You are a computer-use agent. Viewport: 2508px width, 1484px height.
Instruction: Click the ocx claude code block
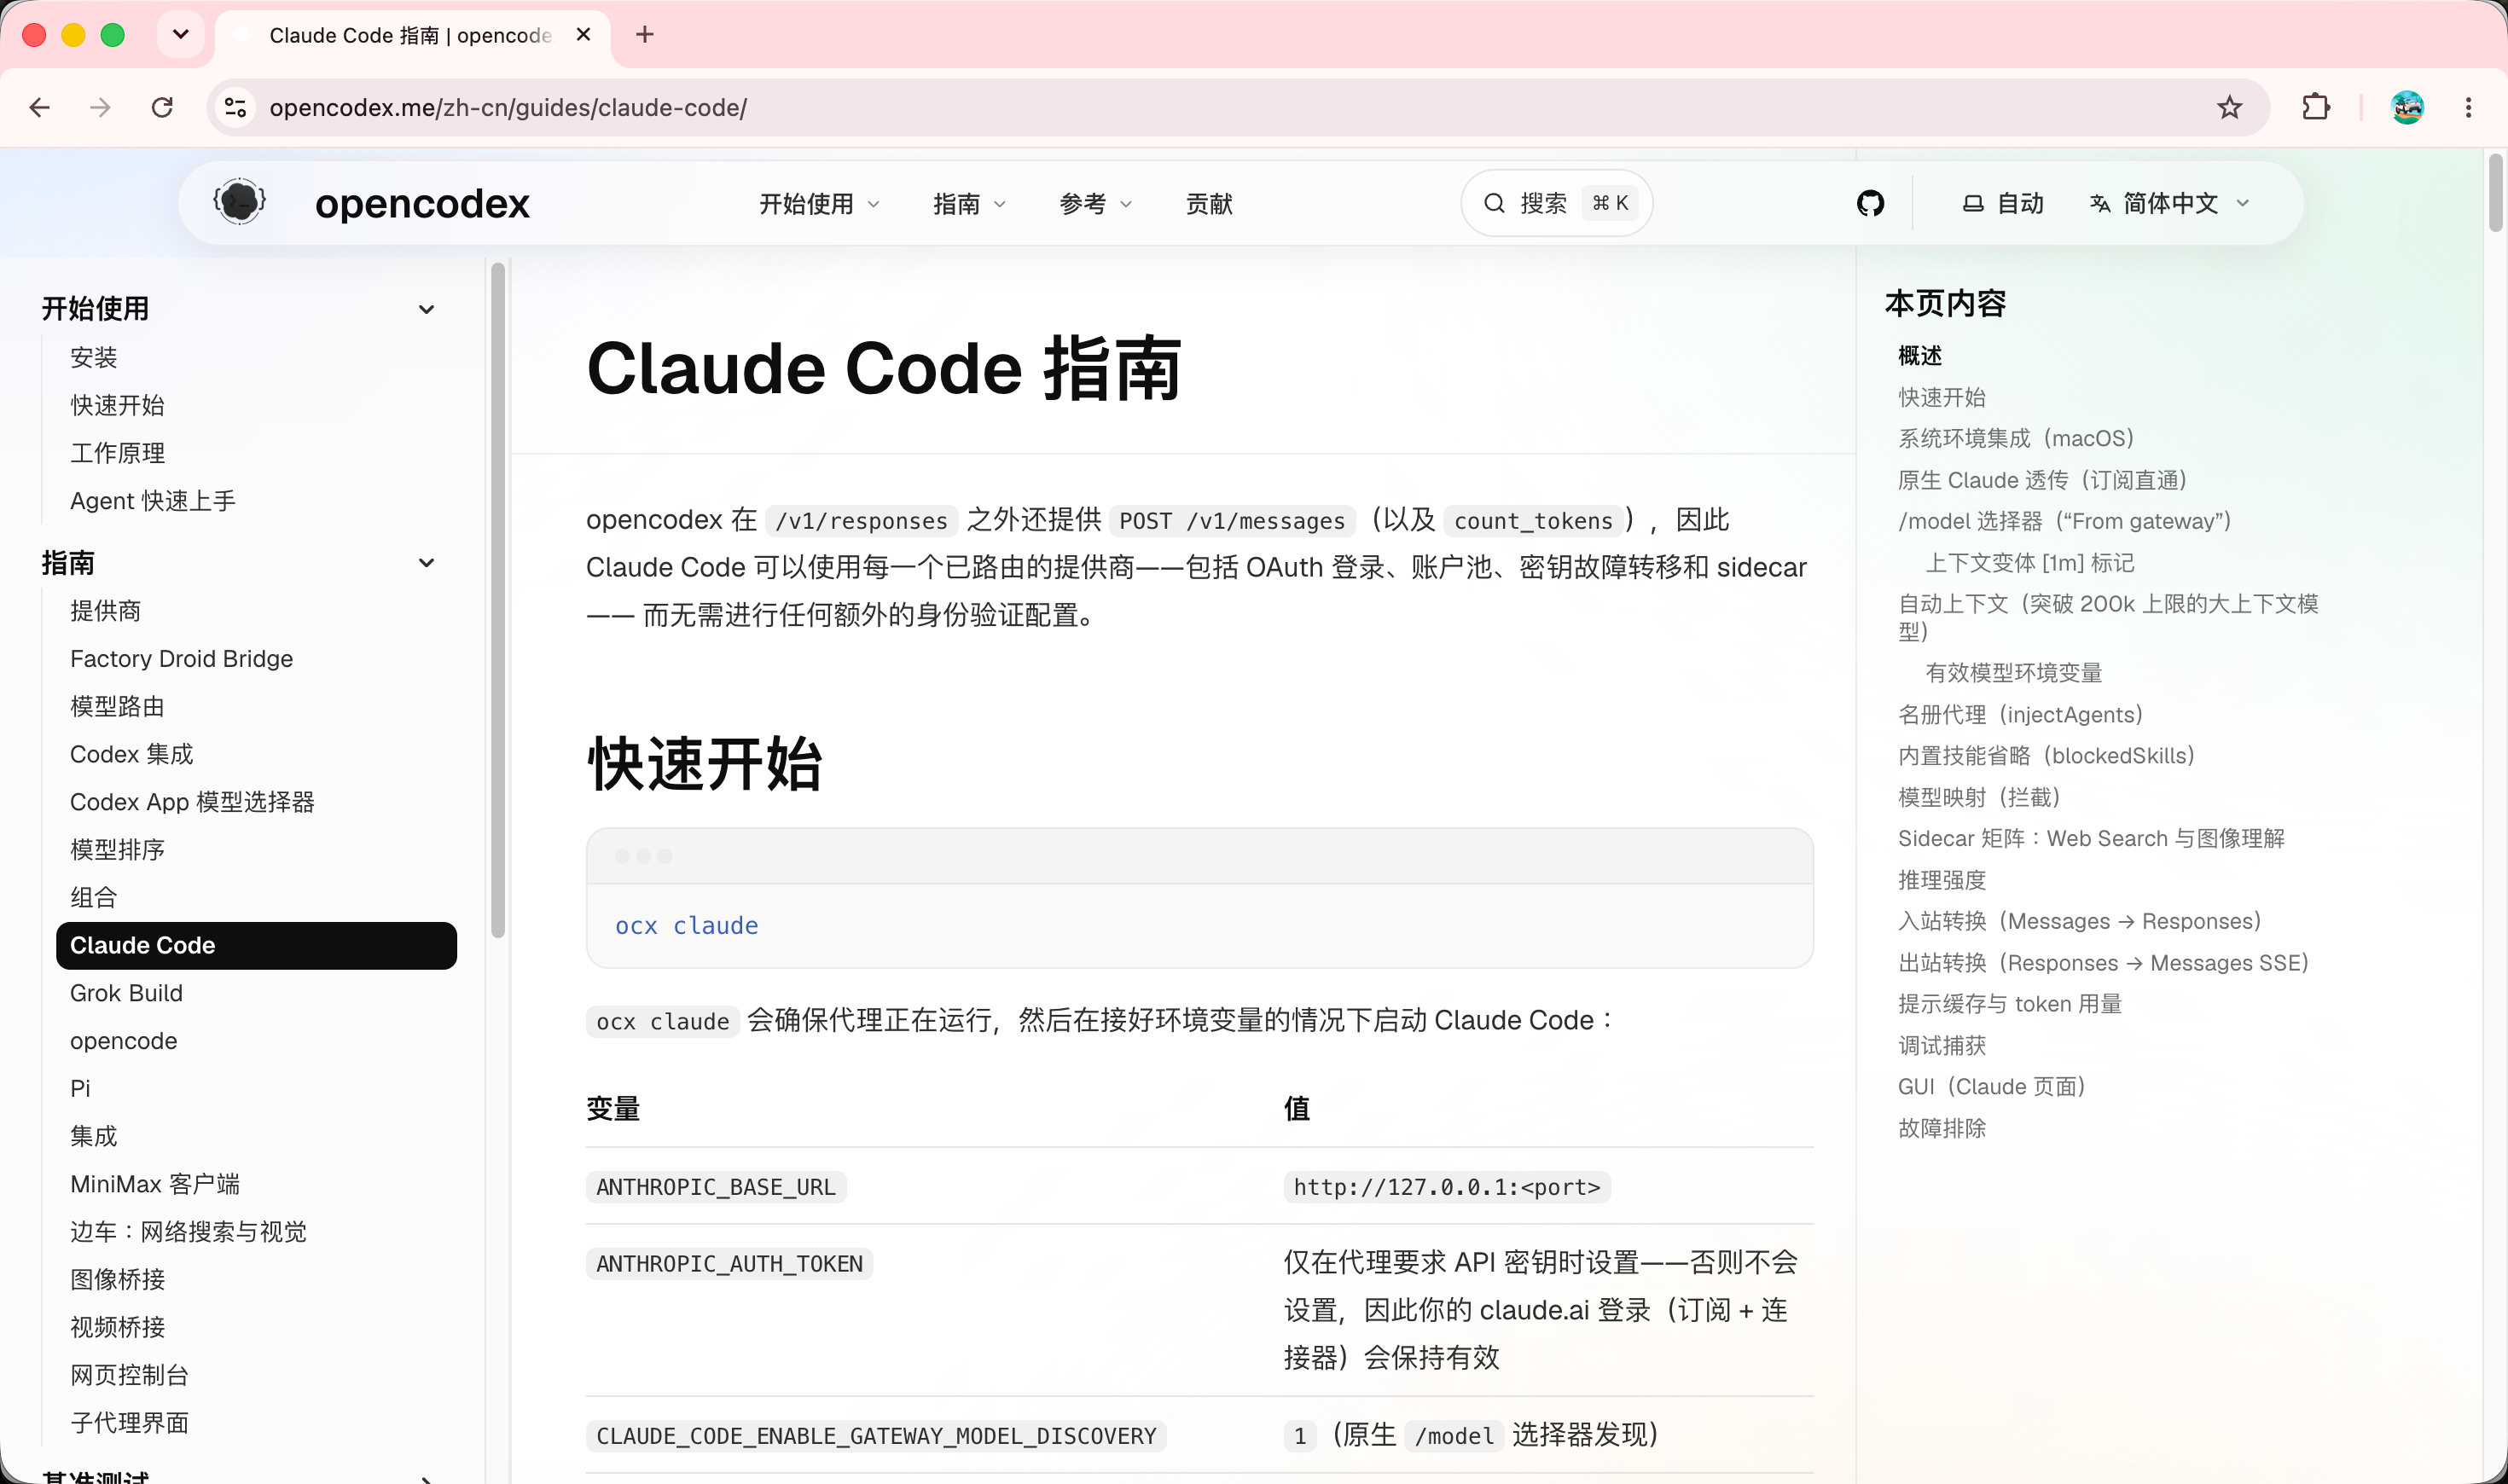1199,898
